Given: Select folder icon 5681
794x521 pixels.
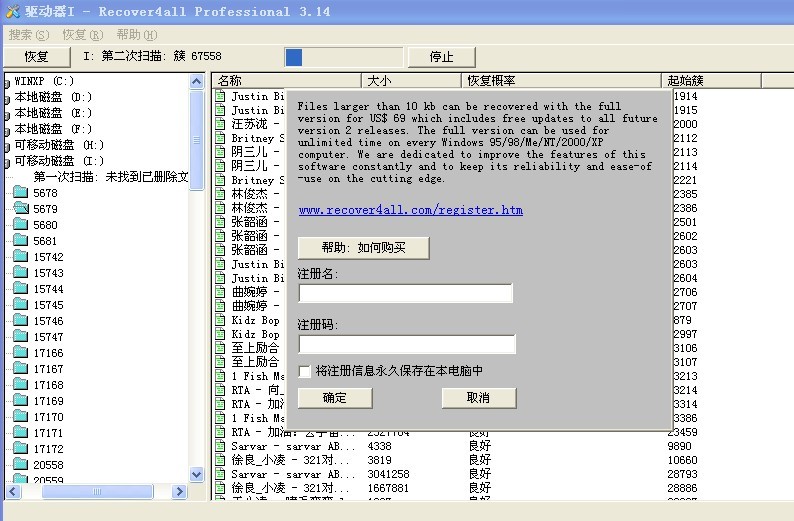Looking at the screenshot, I should click(x=21, y=241).
